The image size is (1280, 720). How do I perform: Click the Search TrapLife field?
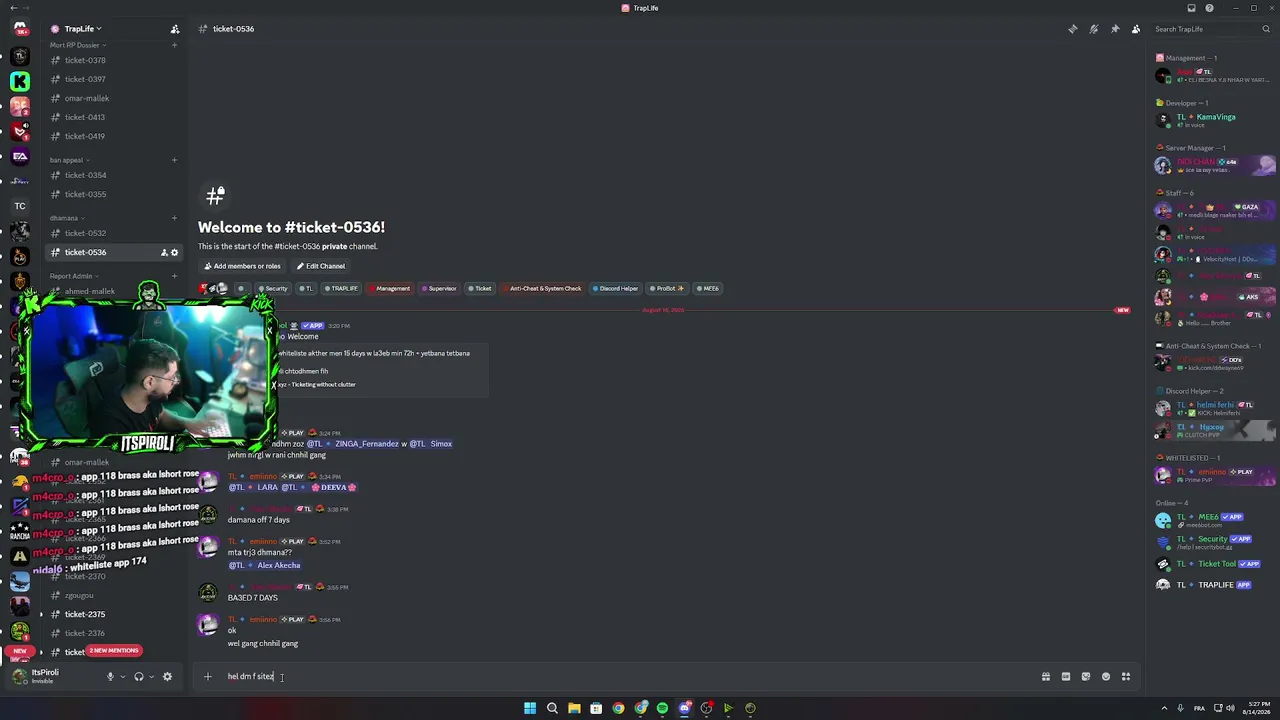point(1210,29)
